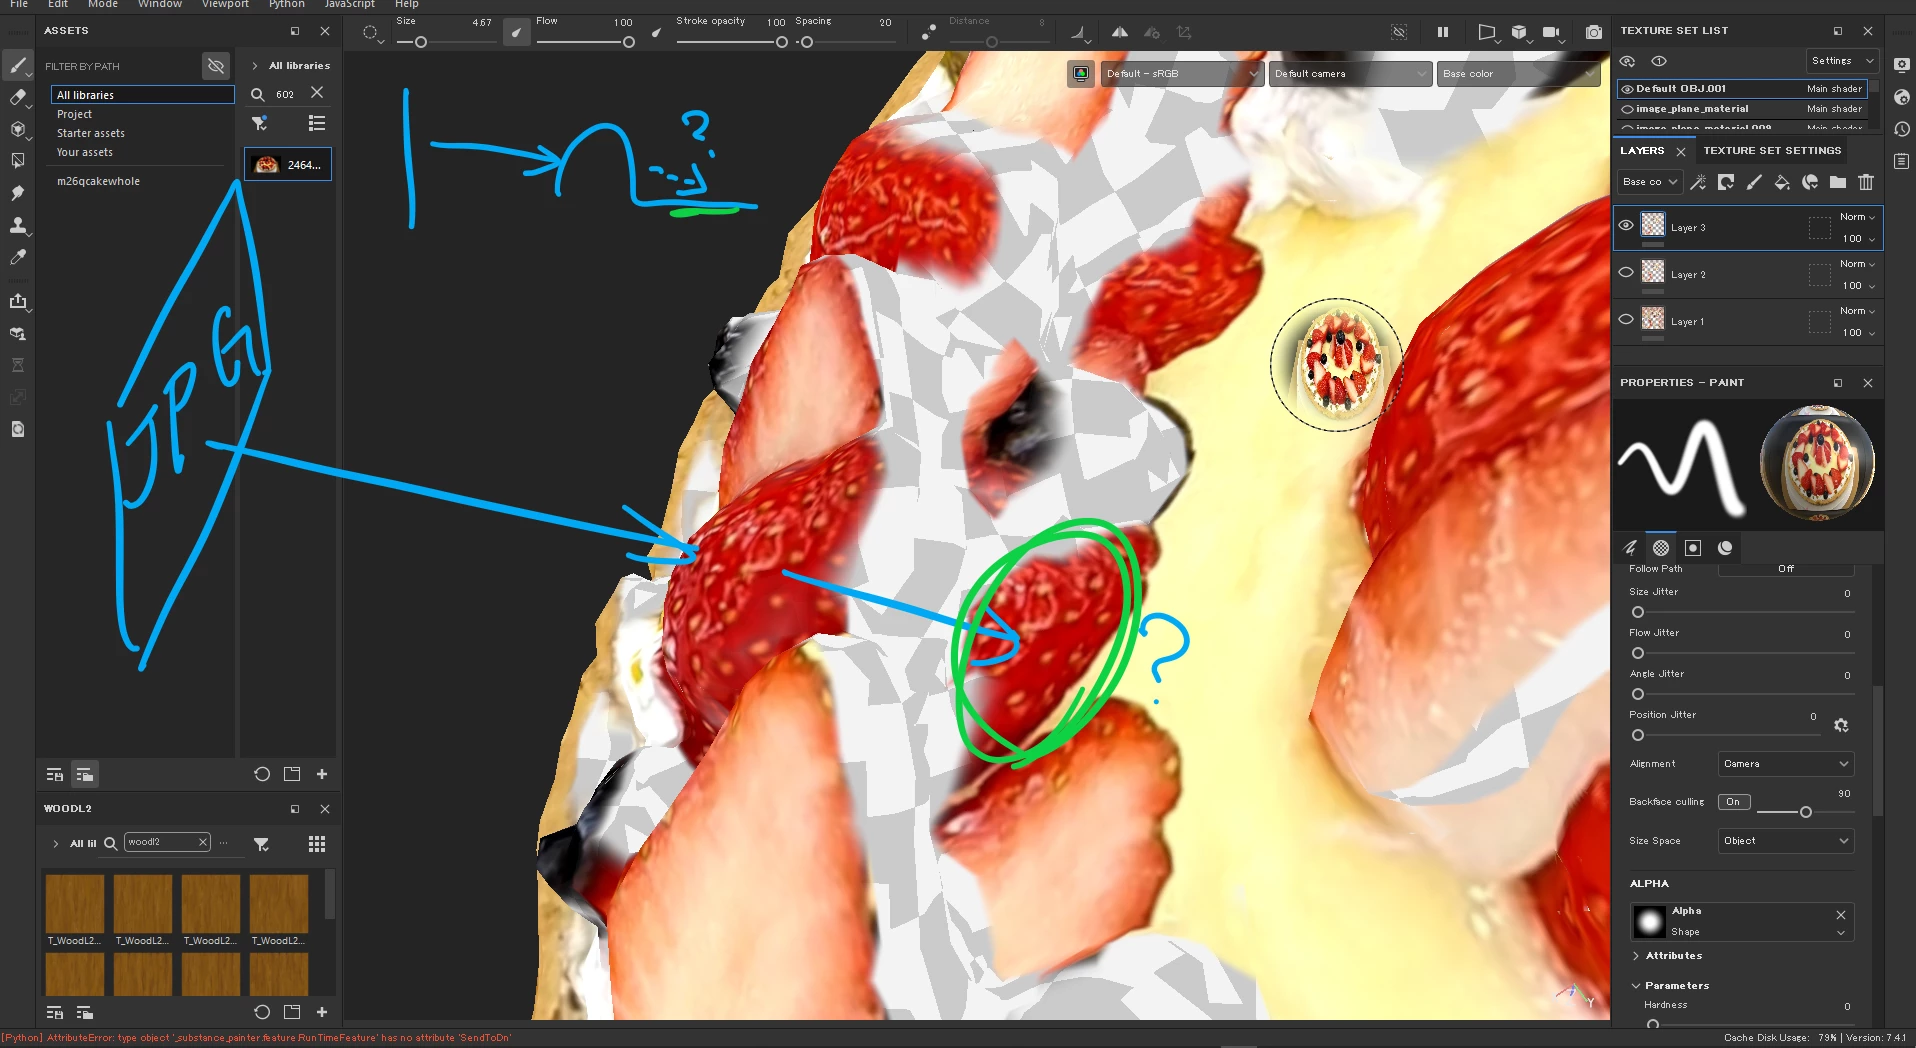Pause the engine rendering
1916x1048 pixels.
(1443, 32)
